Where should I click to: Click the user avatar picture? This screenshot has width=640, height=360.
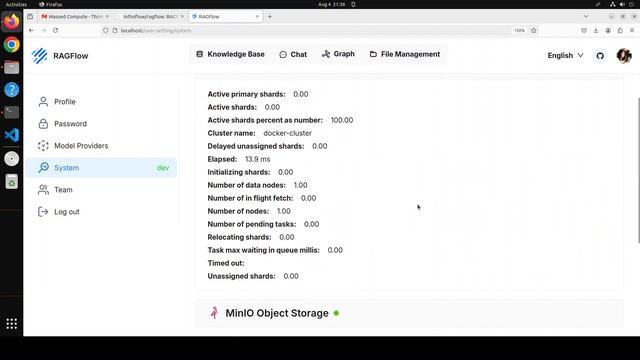tap(624, 56)
